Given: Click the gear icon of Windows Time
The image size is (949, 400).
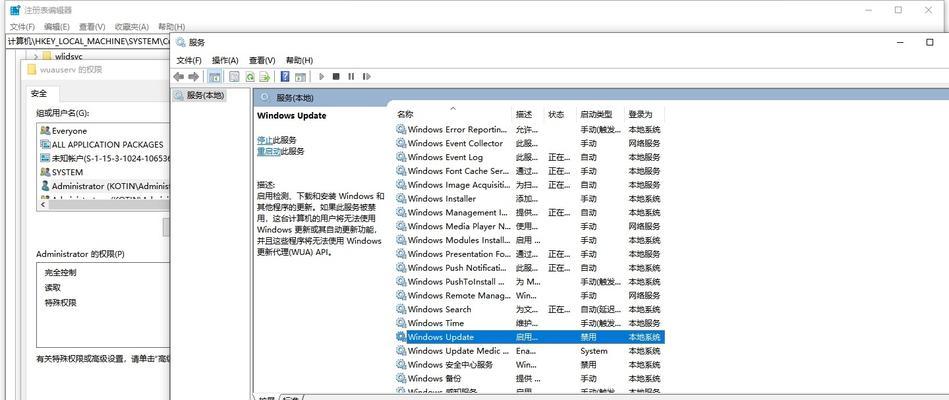Looking at the screenshot, I should (401, 323).
